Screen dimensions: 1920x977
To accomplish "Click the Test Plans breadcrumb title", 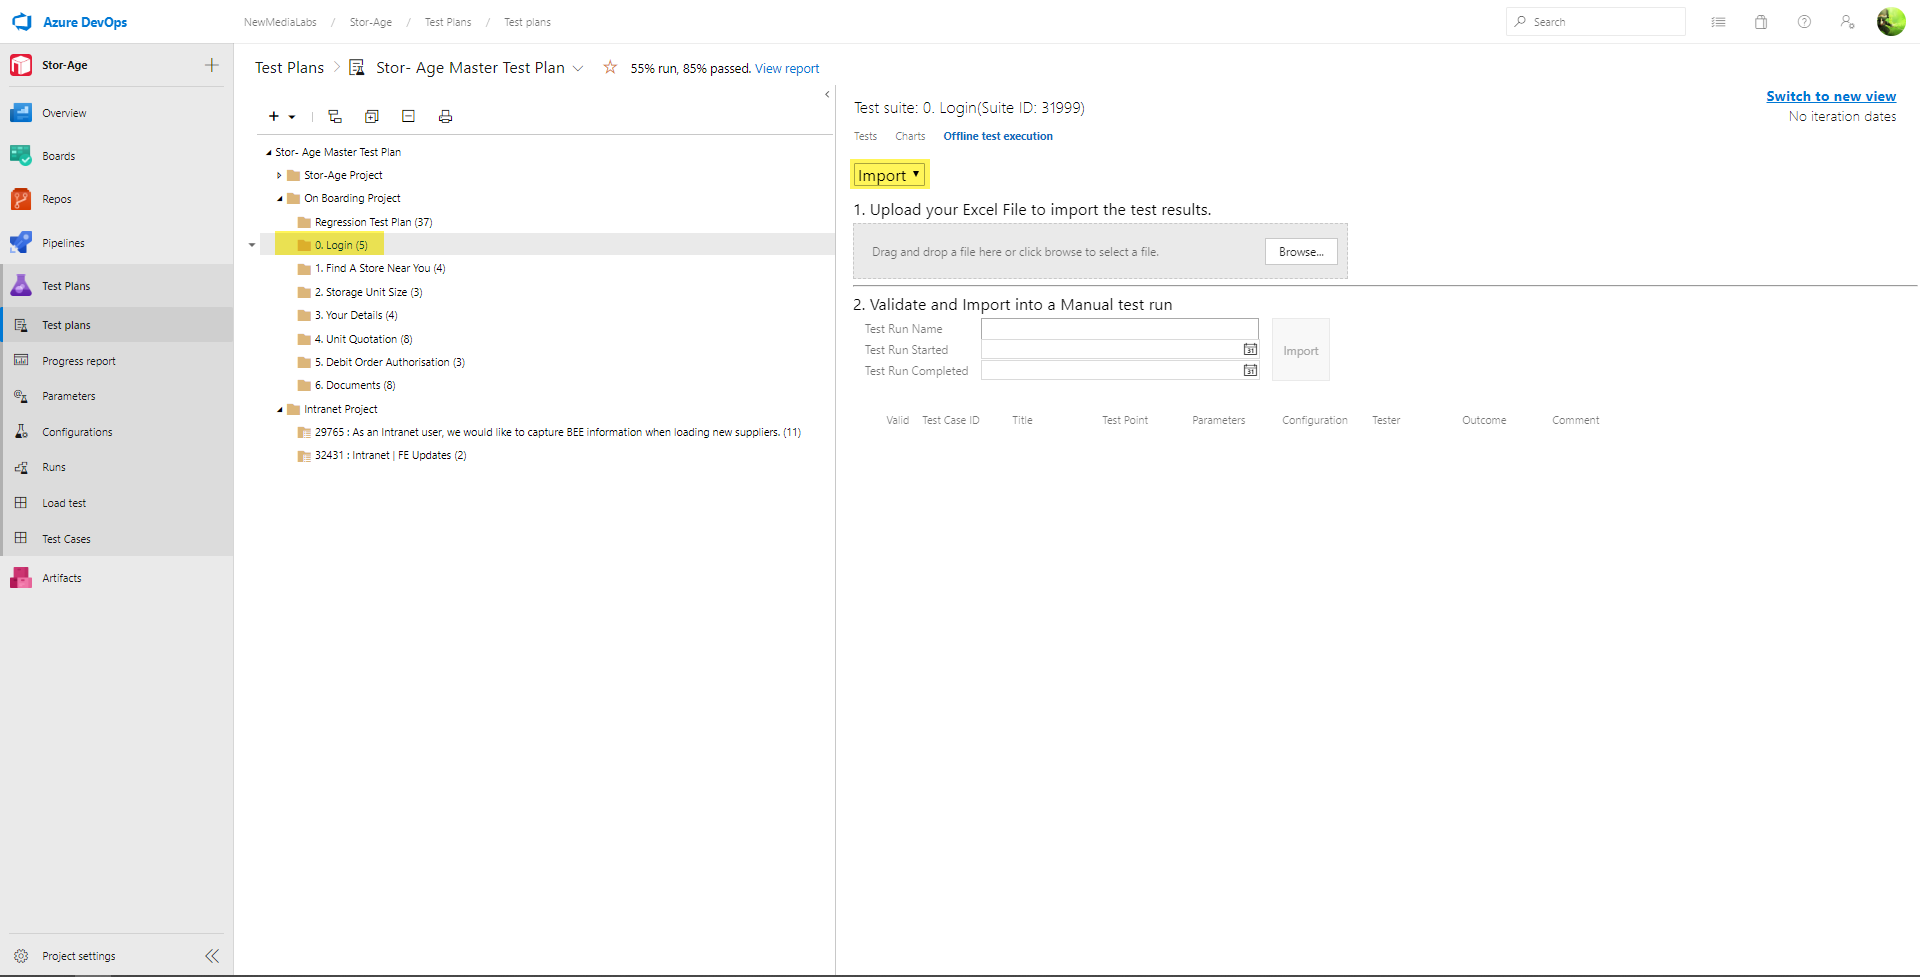I will point(289,67).
